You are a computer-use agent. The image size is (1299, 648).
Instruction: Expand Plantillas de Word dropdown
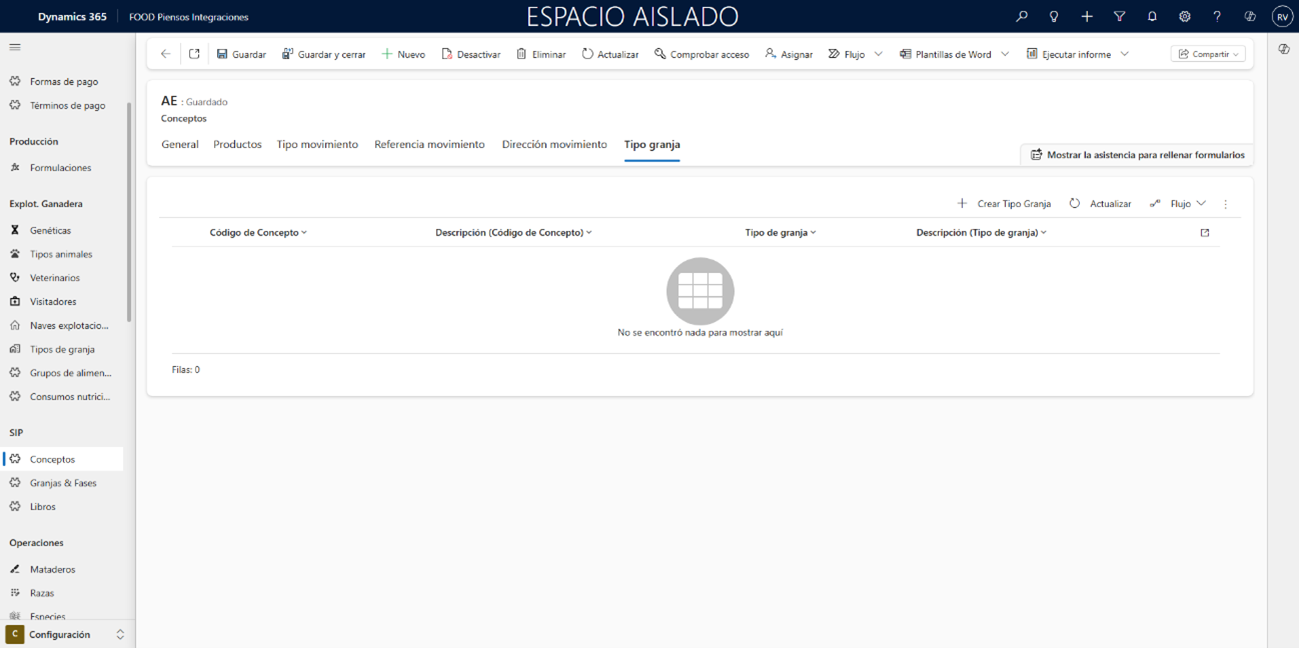[1005, 54]
